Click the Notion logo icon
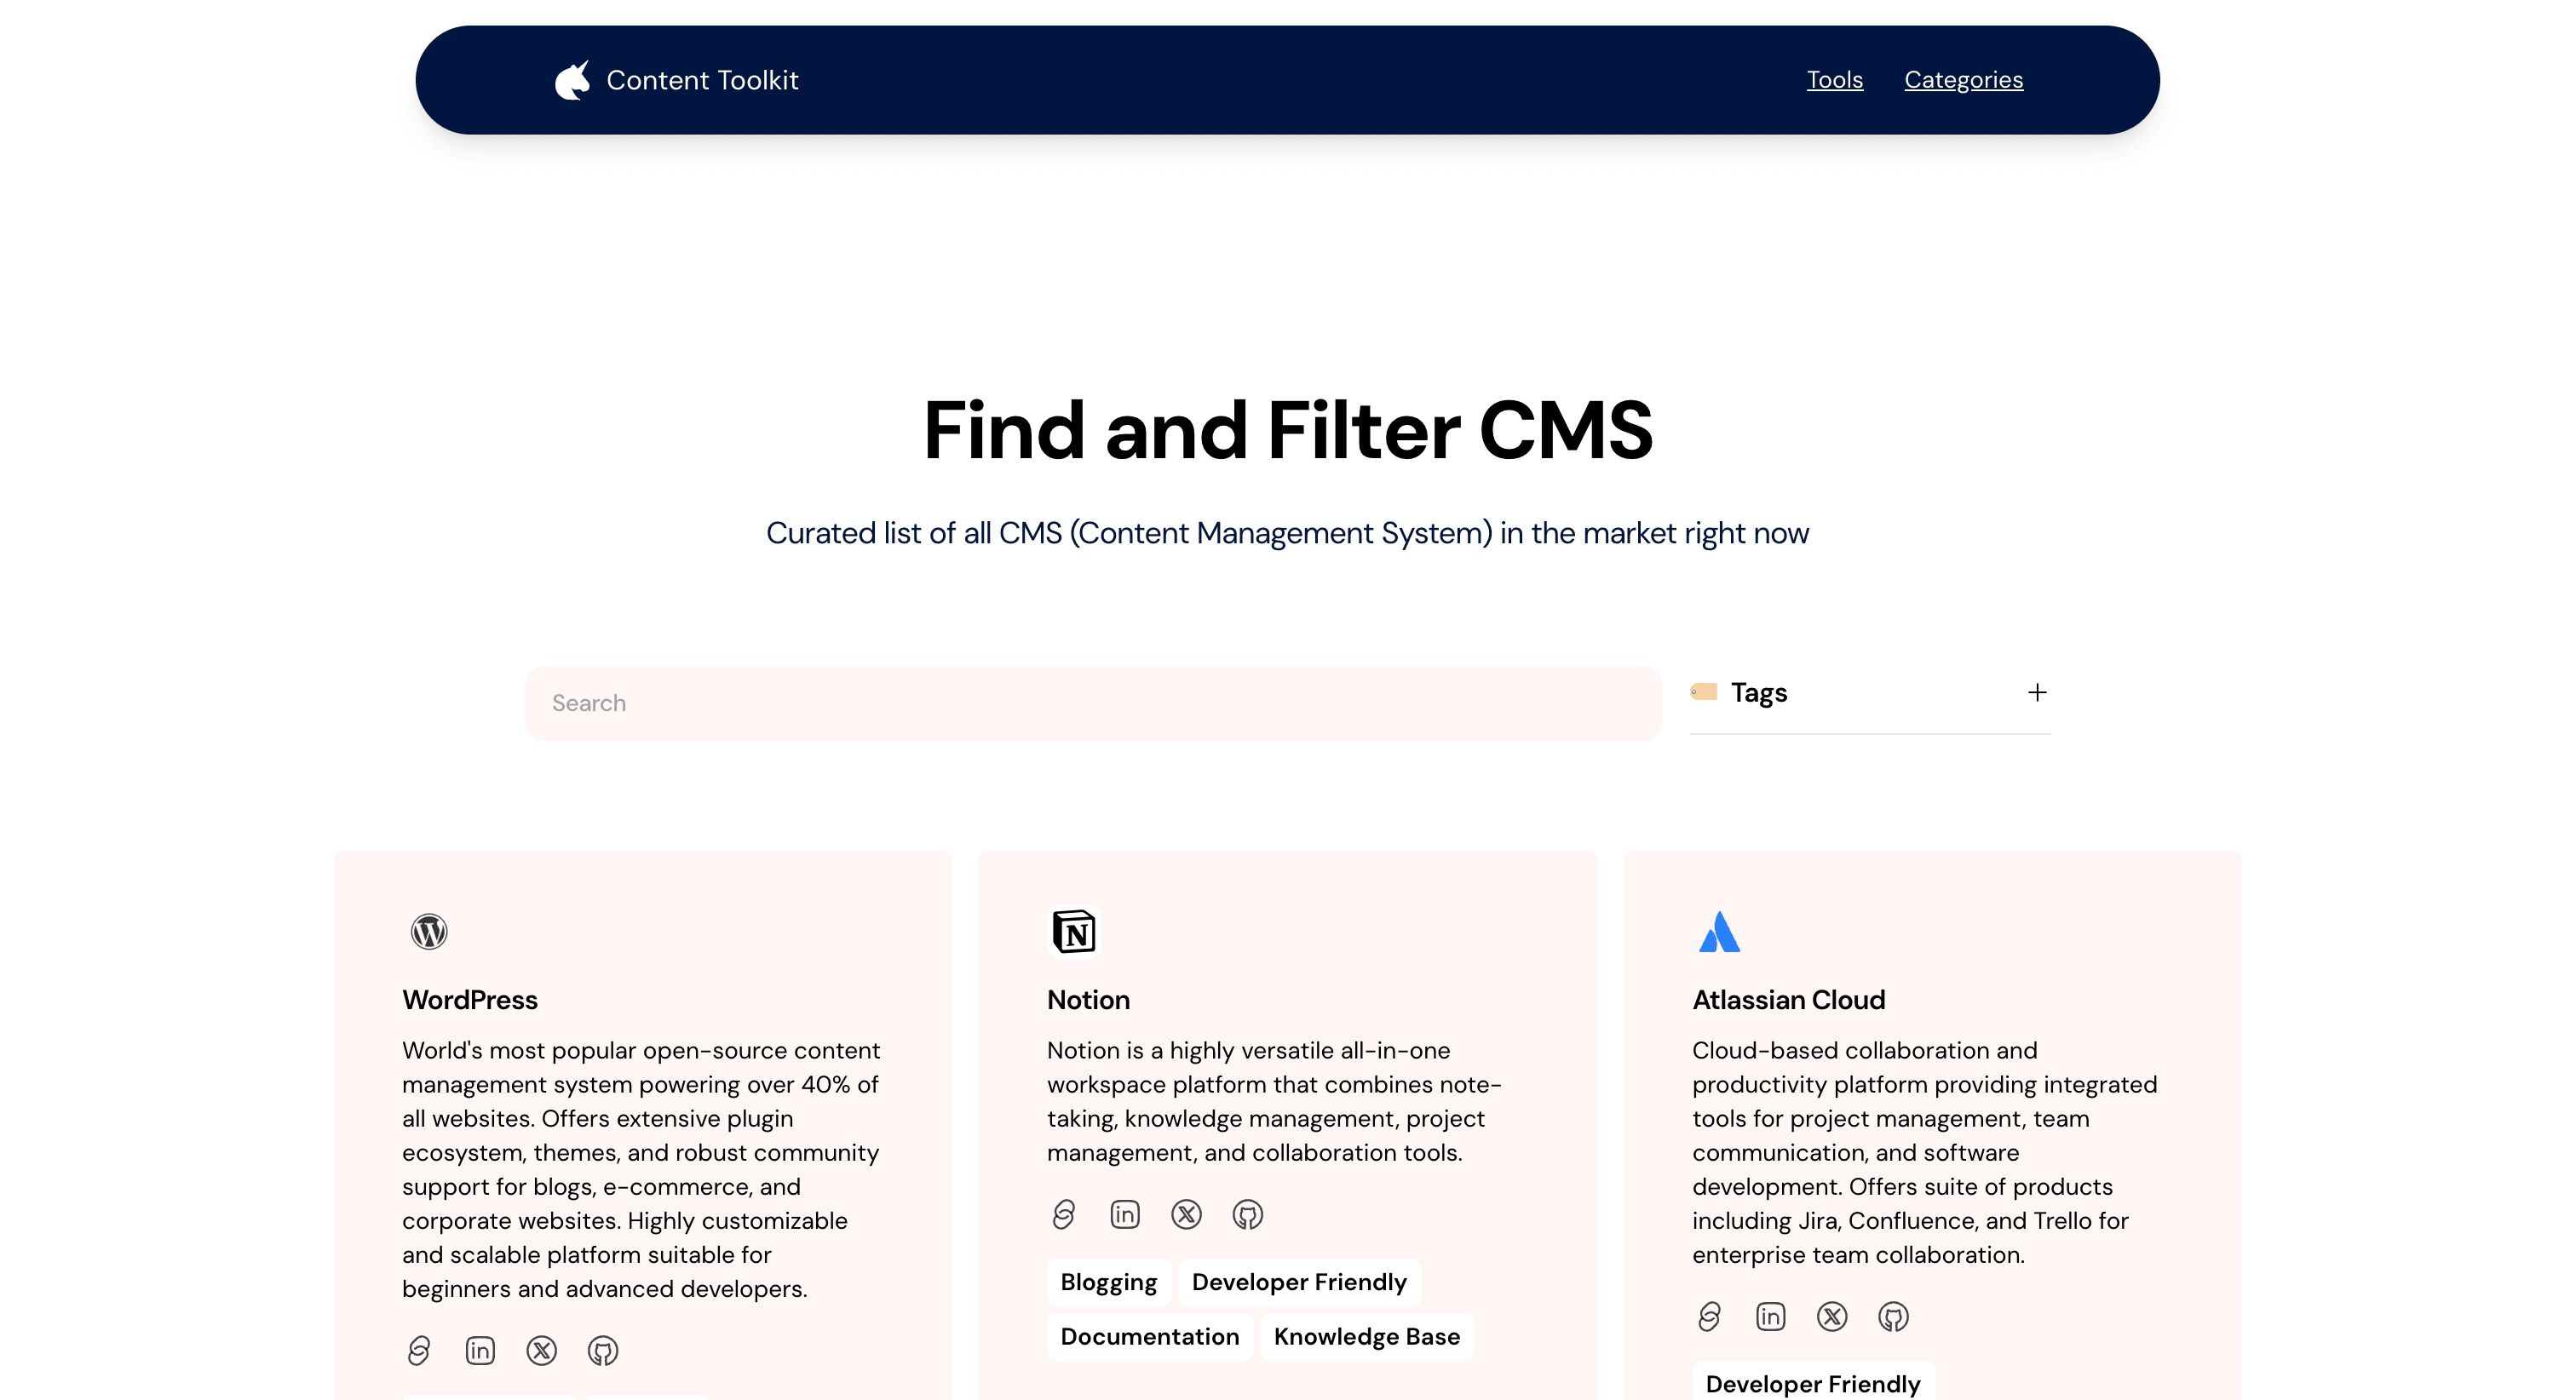 click(1072, 931)
